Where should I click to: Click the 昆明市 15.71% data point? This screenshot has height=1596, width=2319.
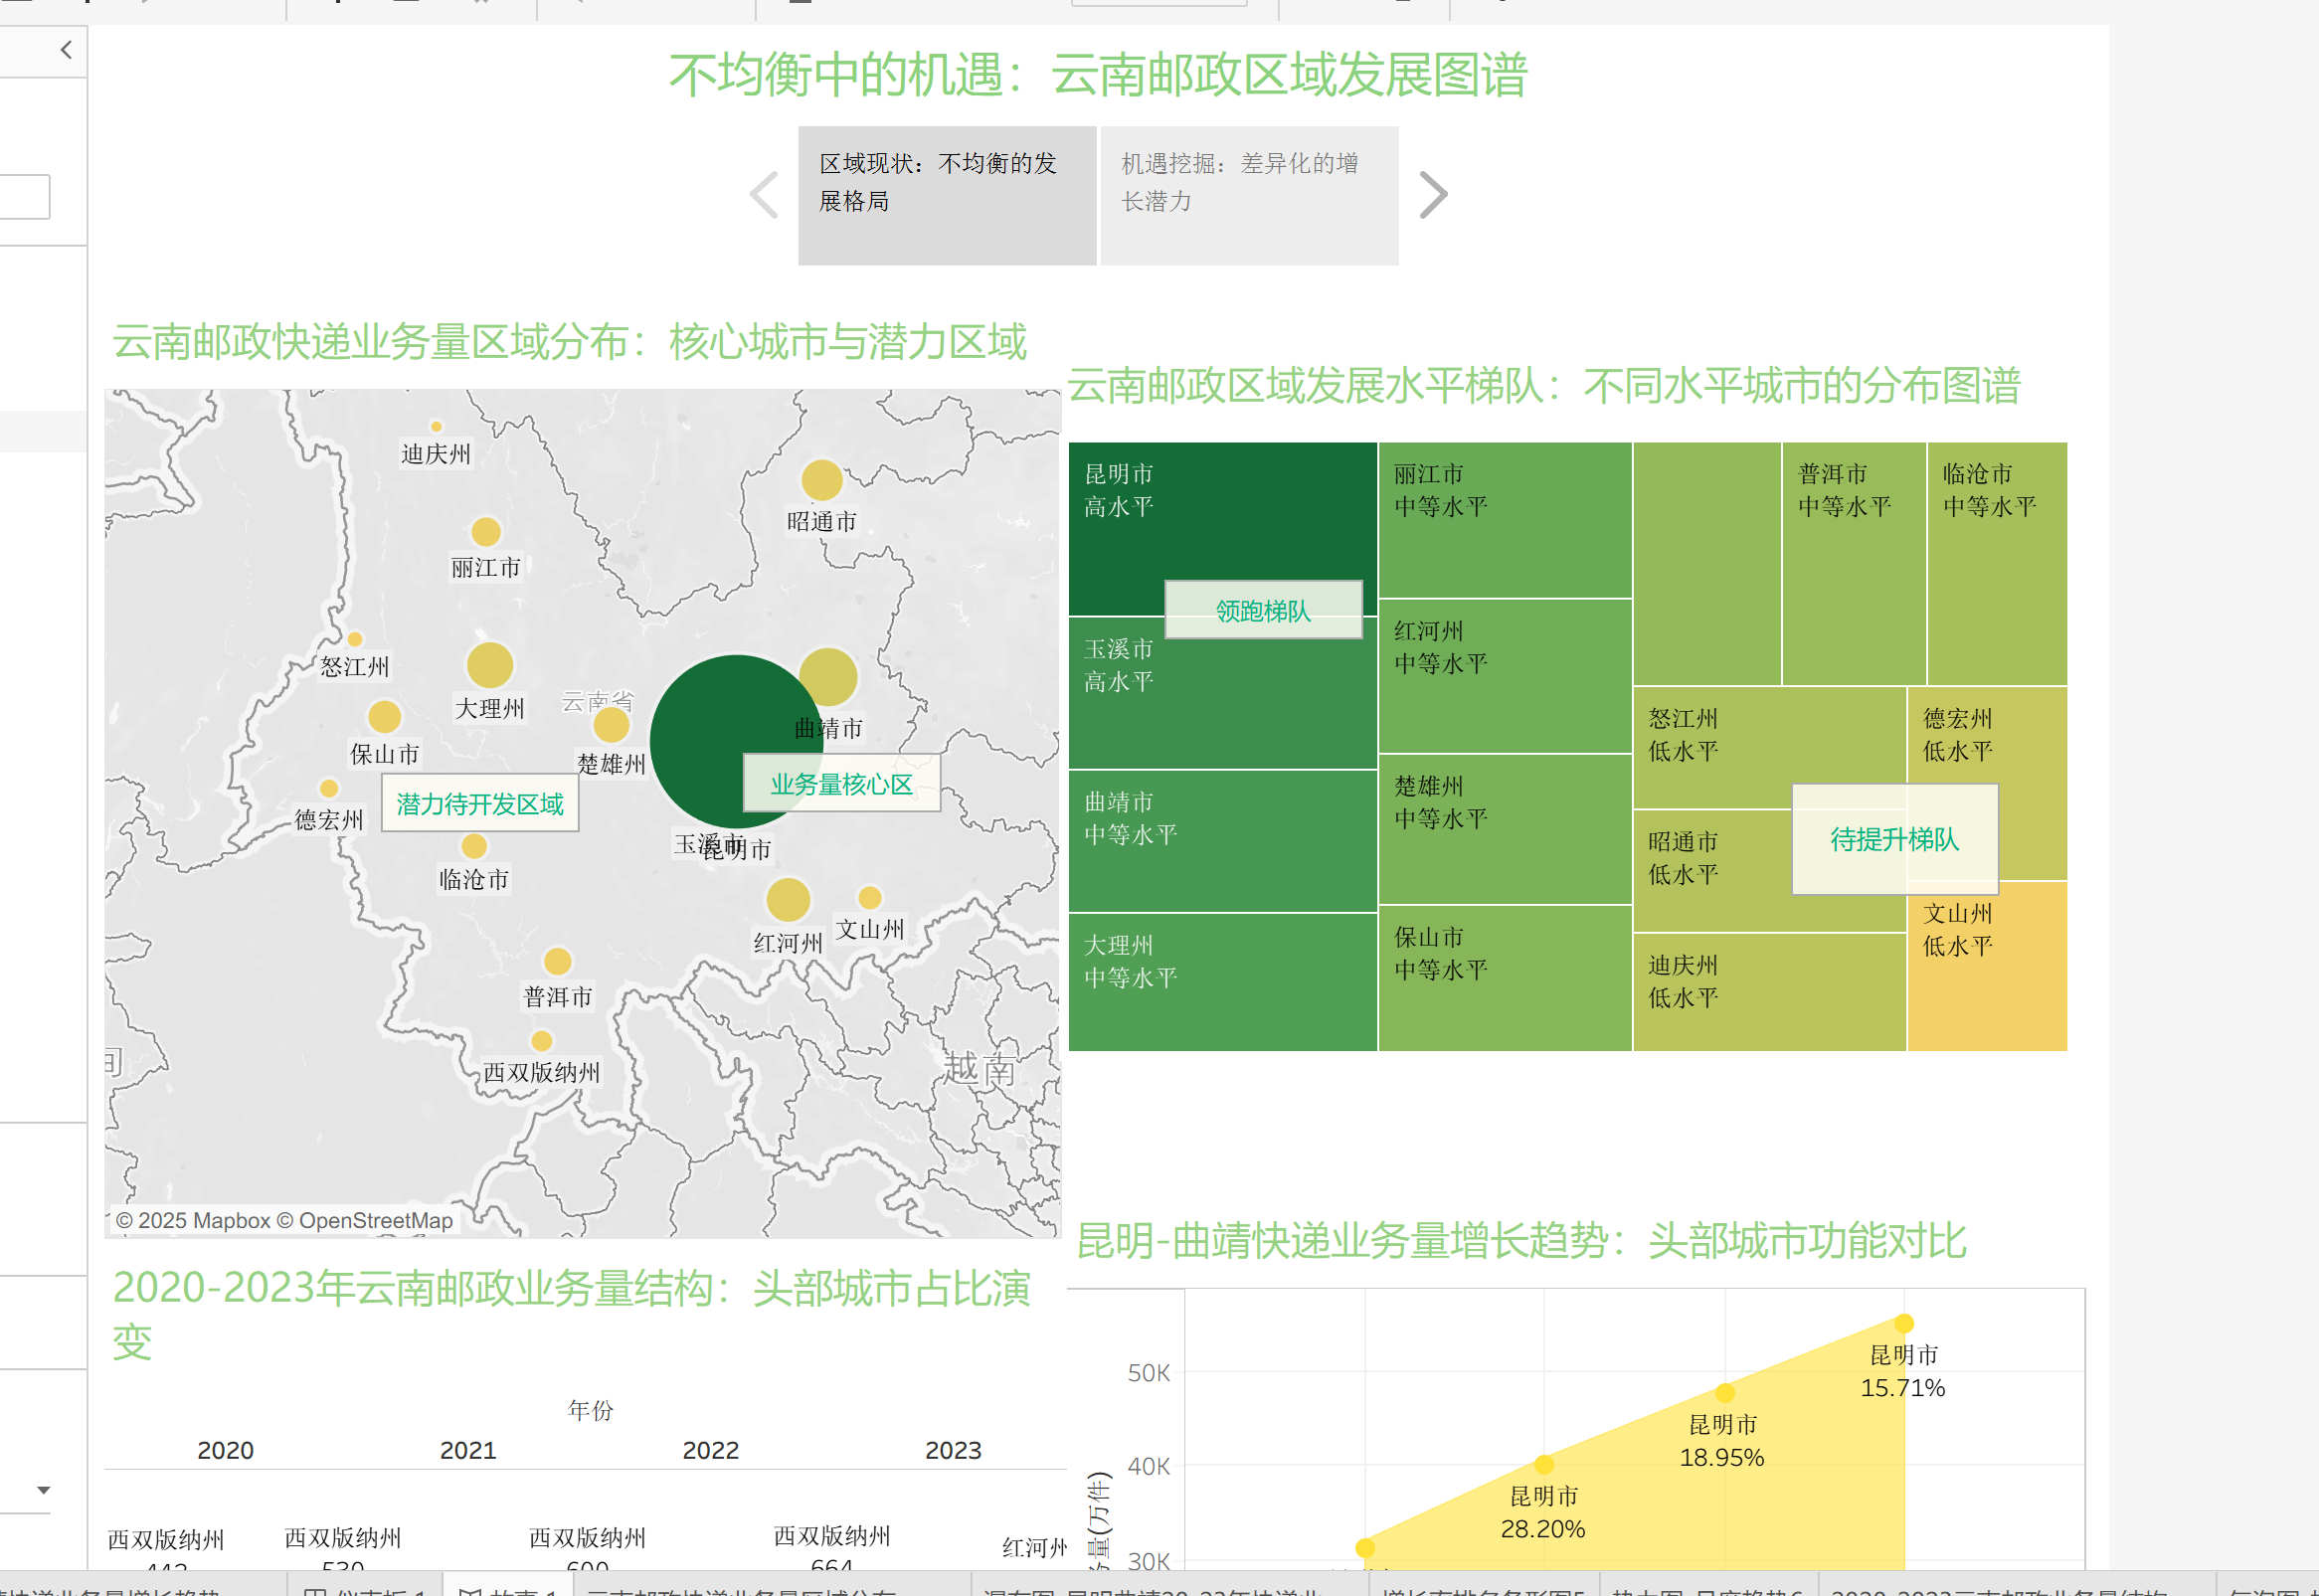point(1904,1323)
